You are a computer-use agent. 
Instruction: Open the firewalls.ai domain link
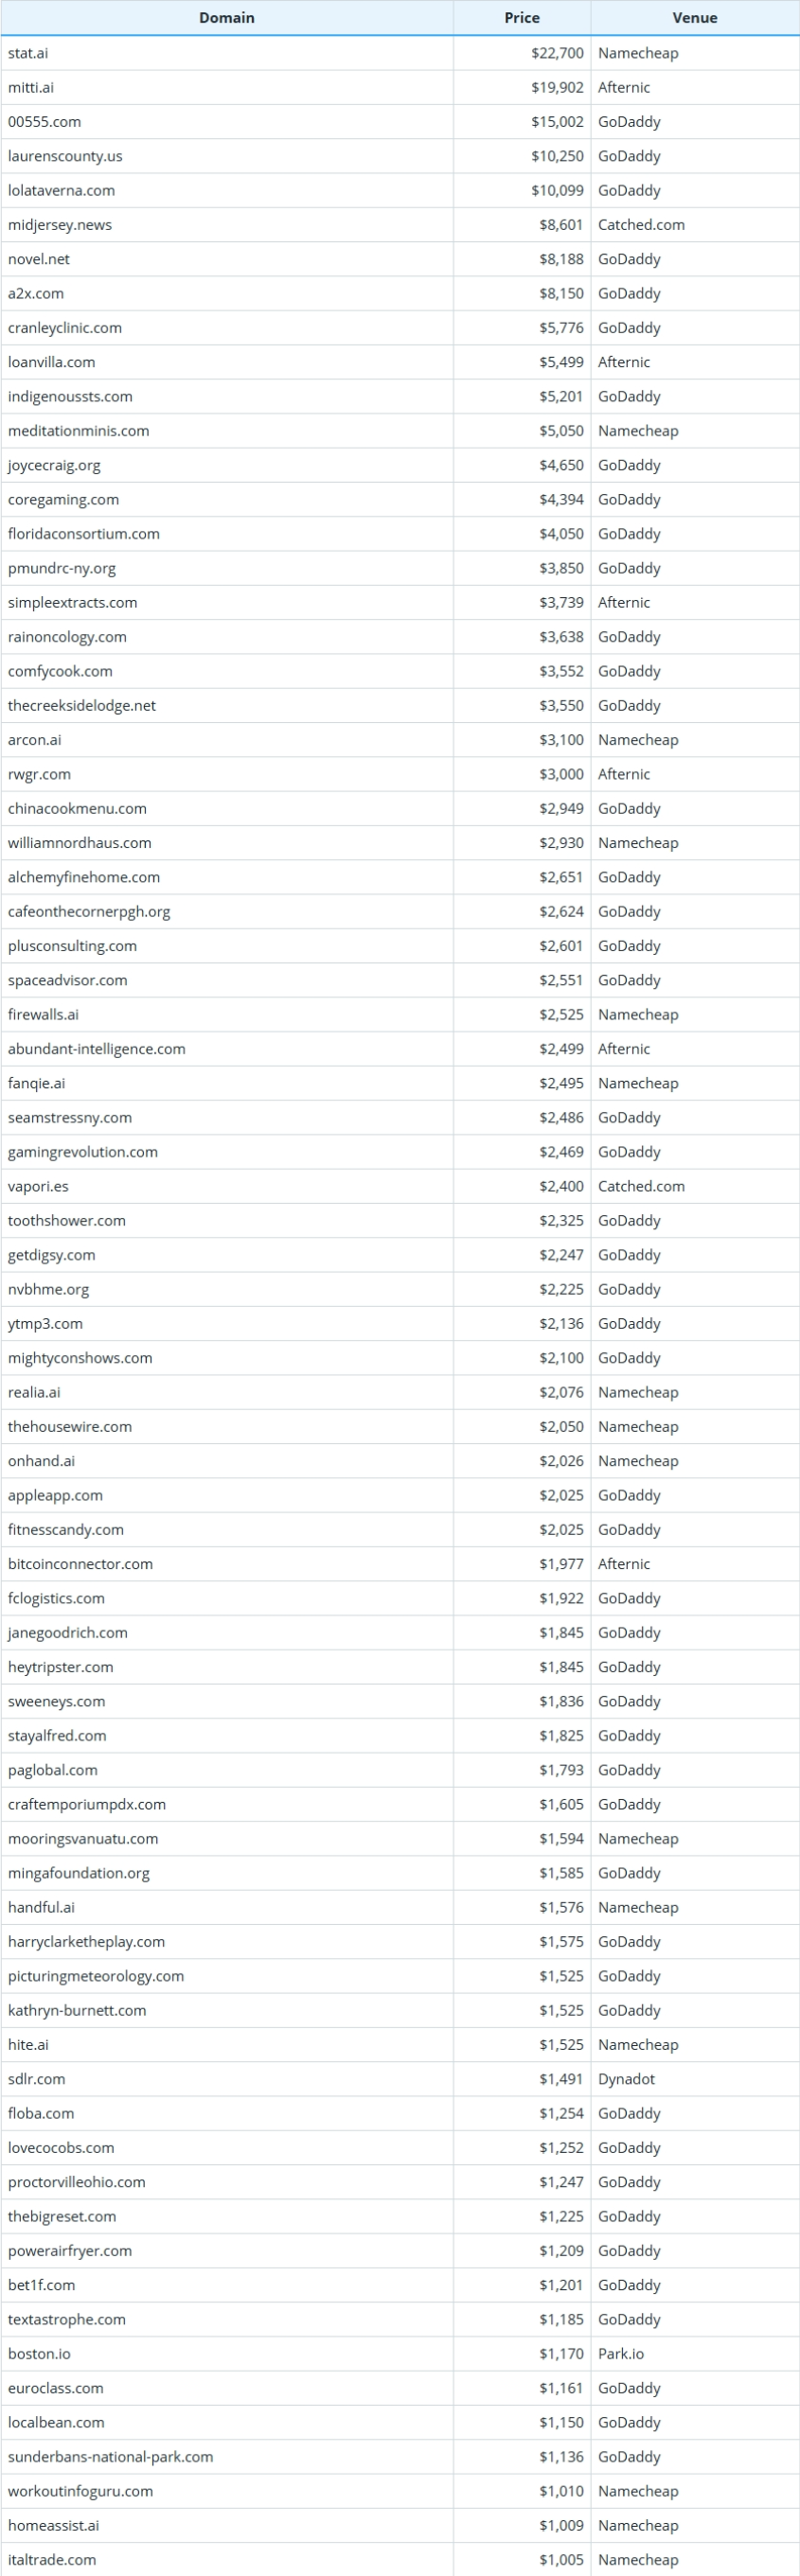[x=43, y=1015]
